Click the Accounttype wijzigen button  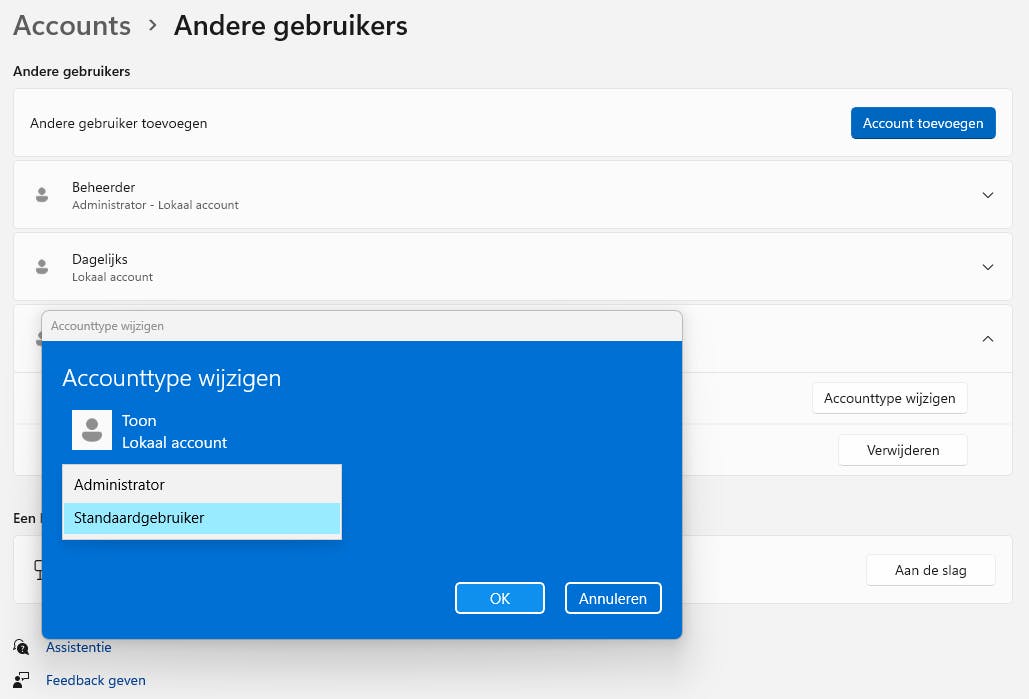pos(889,398)
